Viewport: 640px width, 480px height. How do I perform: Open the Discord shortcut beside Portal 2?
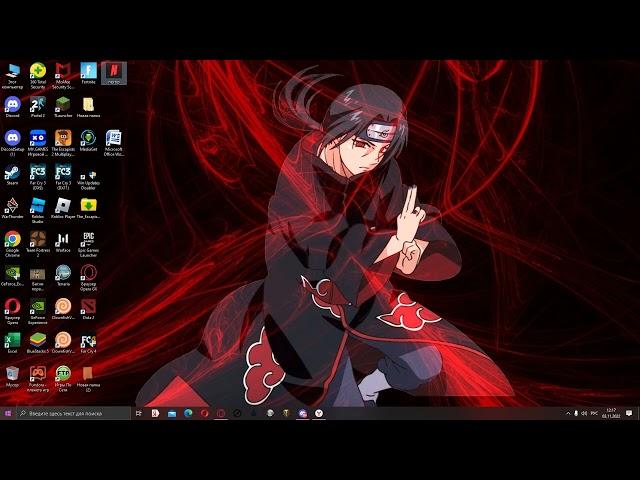[12, 107]
